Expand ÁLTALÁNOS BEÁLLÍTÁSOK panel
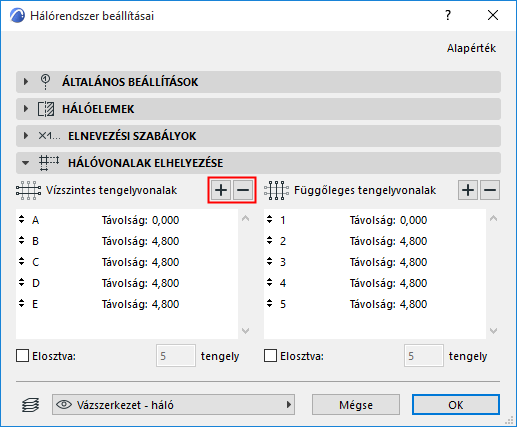 pyautogui.click(x=26, y=82)
